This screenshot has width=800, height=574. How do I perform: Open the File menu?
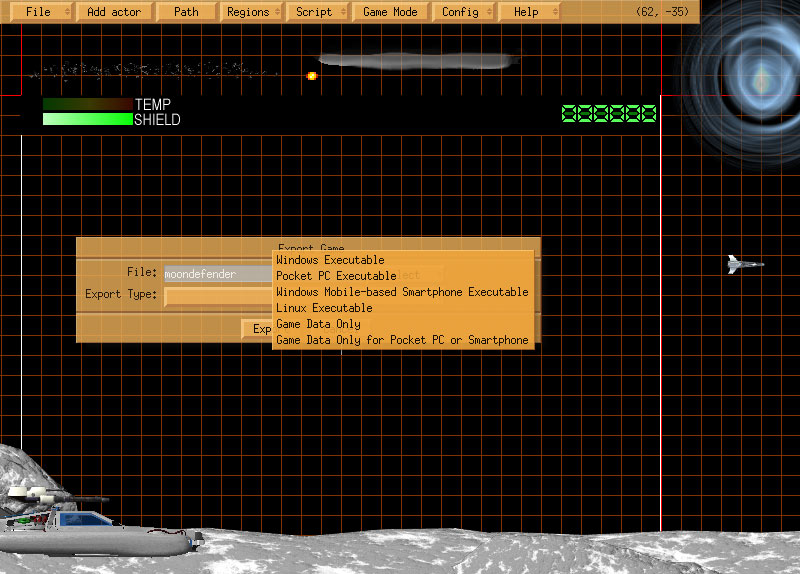[x=40, y=12]
